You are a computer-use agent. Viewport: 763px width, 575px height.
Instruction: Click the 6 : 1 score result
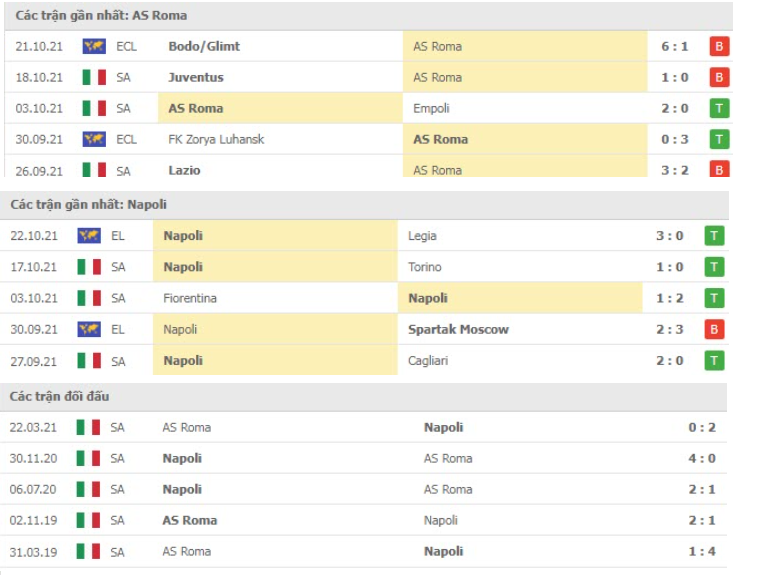pos(674,47)
